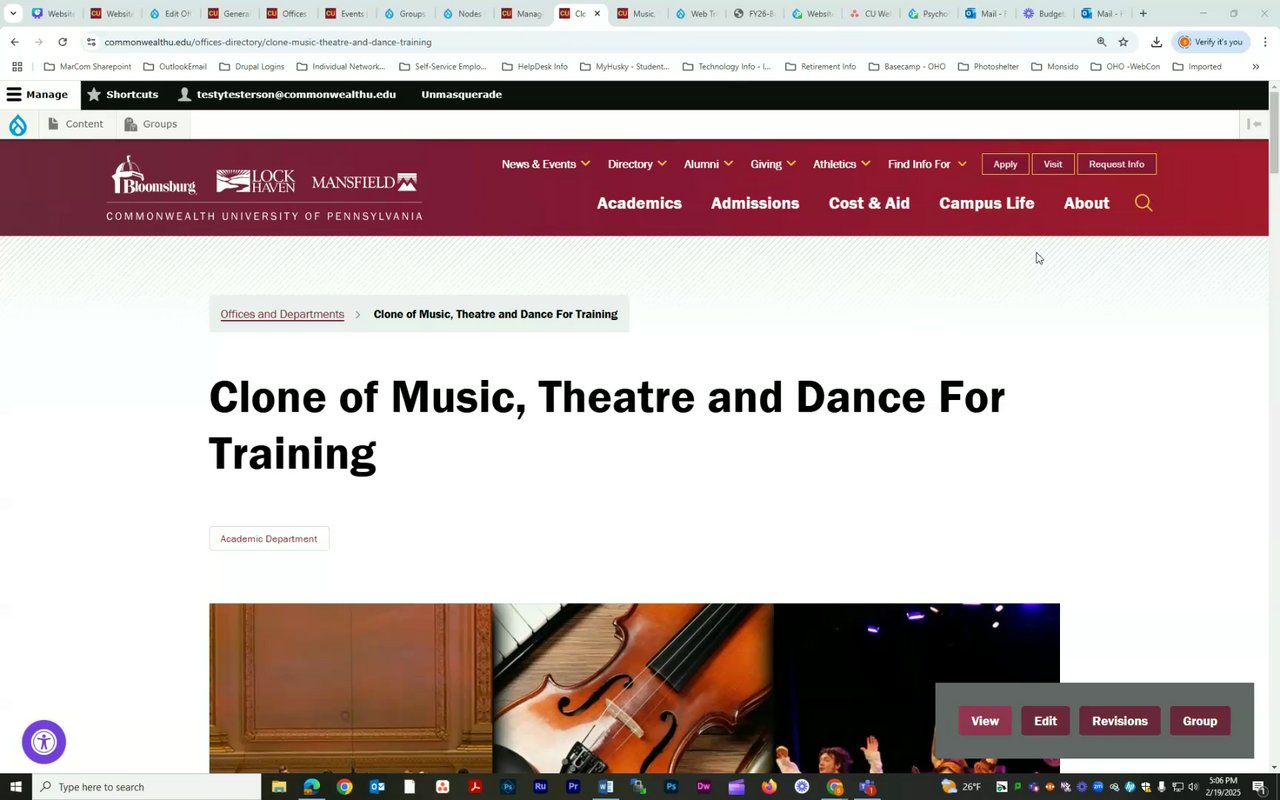Click the Unmasquerade link
The image size is (1280, 800).
[x=461, y=94]
